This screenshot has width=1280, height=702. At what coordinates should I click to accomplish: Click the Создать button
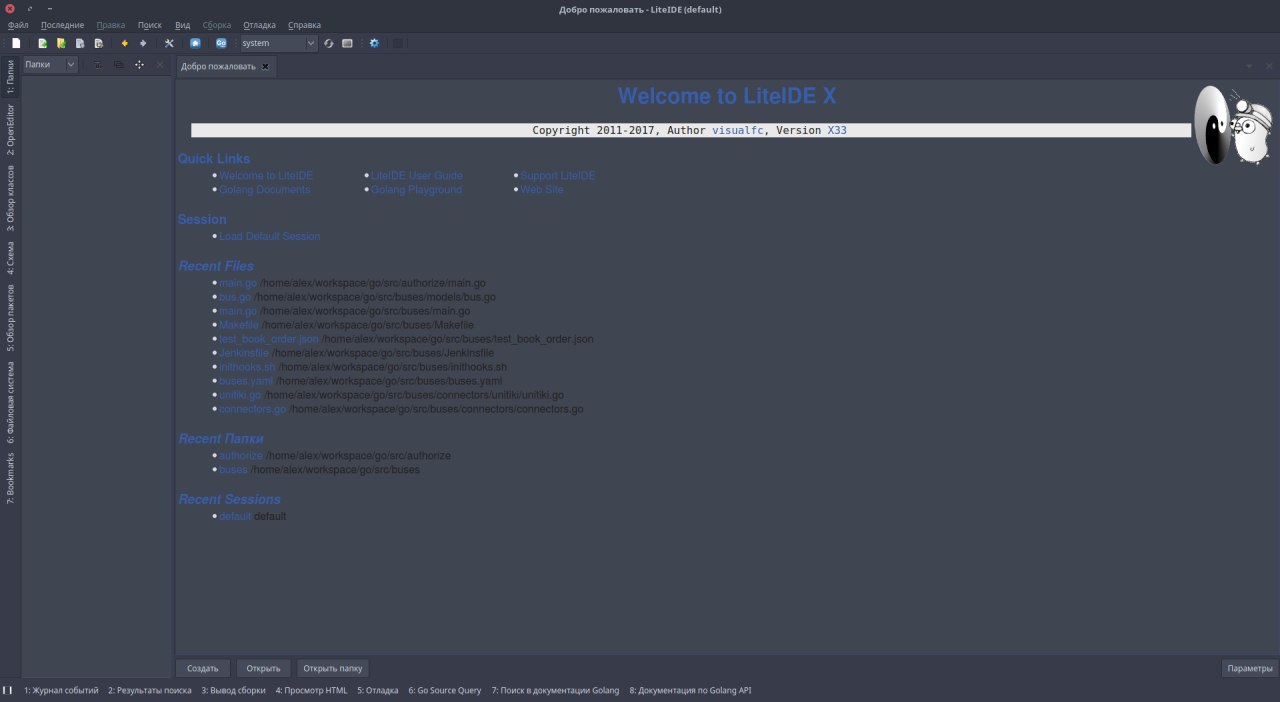pyautogui.click(x=203, y=668)
